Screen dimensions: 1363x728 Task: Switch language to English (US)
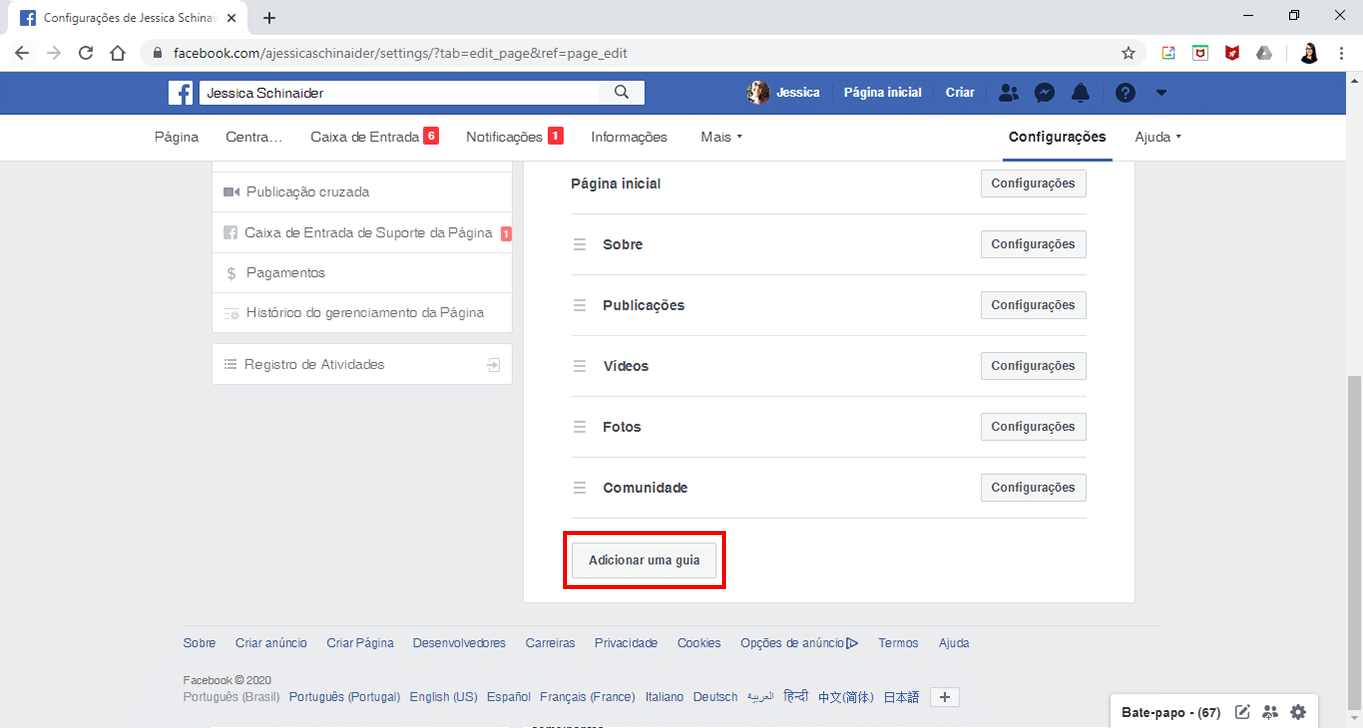443,697
